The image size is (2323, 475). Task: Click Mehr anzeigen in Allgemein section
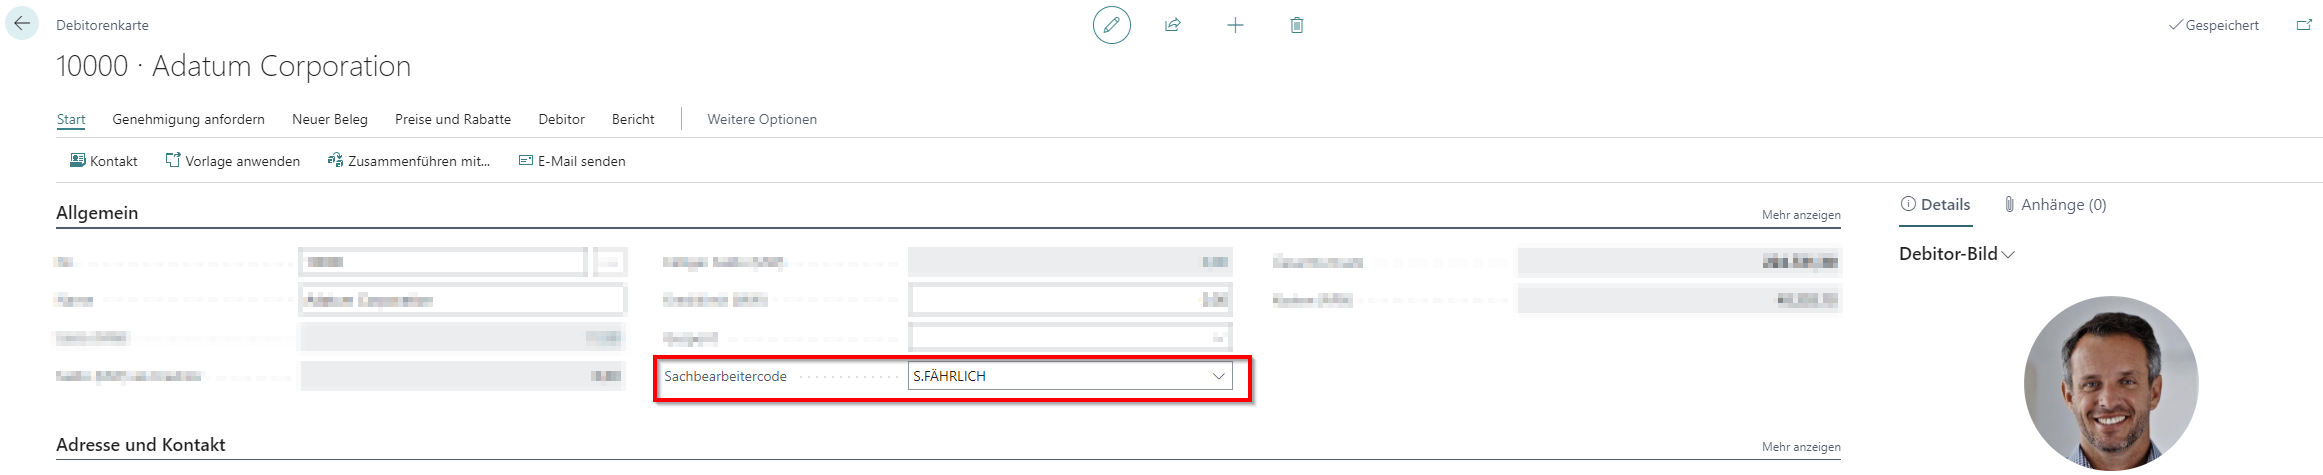click(1800, 215)
